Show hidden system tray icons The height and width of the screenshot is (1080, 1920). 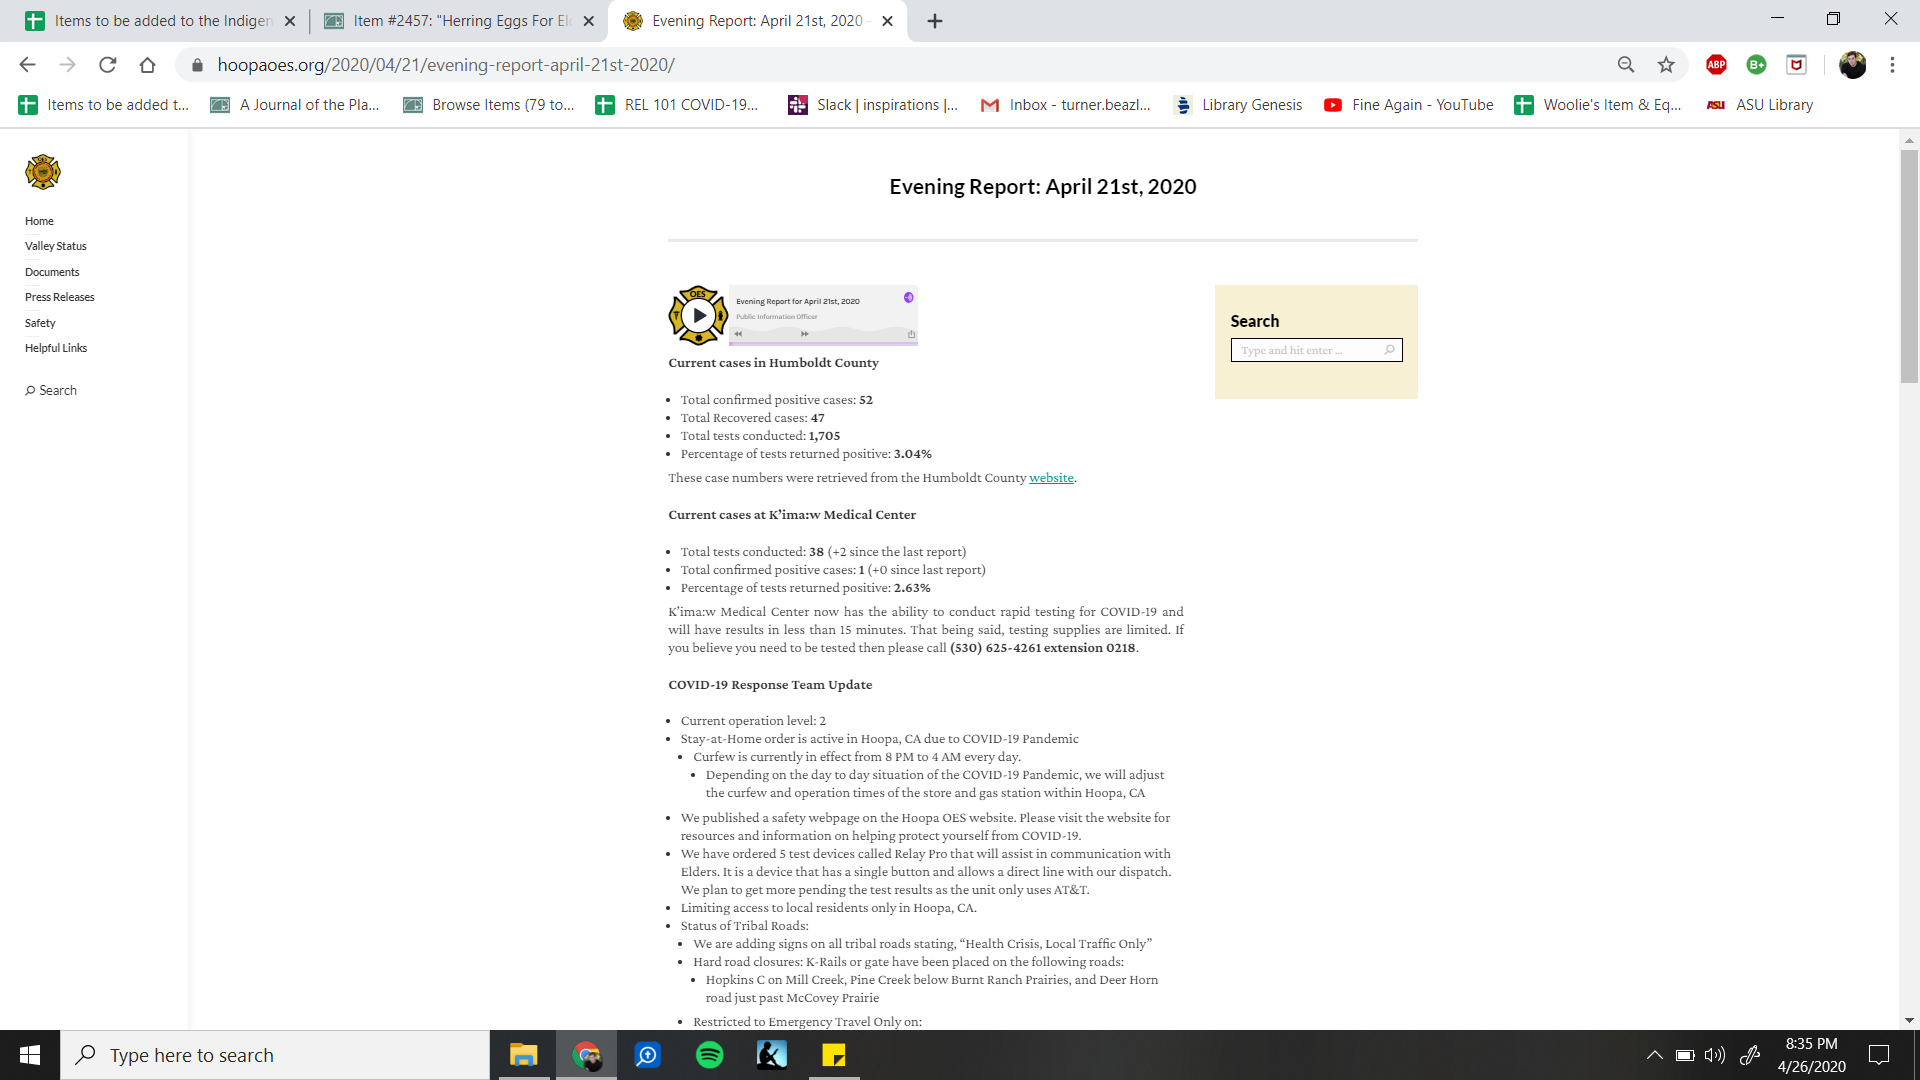(1654, 1055)
